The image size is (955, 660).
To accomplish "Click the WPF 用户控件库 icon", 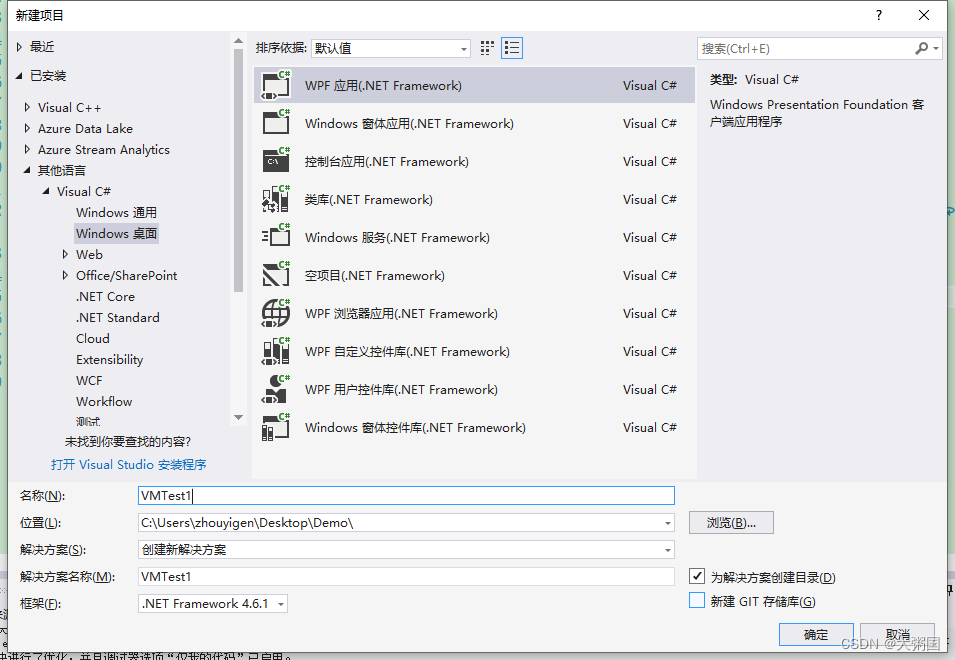I will pyautogui.click(x=276, y=389).
